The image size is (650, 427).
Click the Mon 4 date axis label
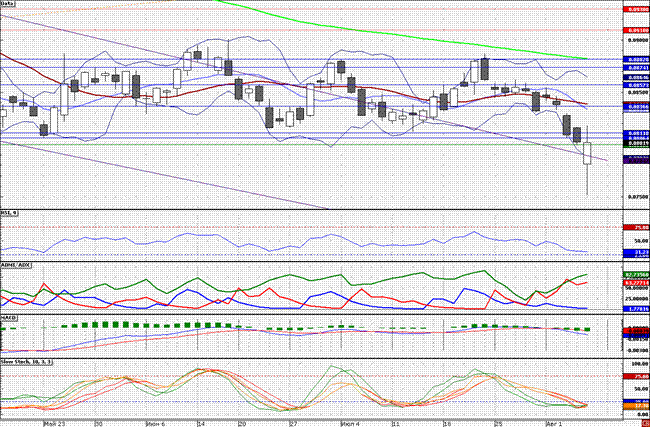click(x=349, y=424)
